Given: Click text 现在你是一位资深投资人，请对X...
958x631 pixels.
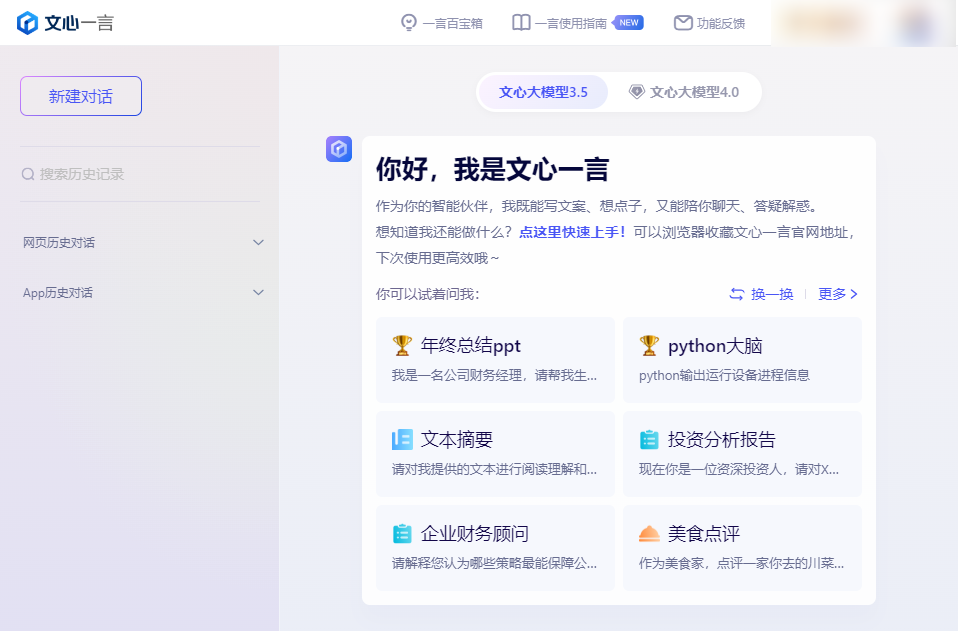Looking at the screenshot, I should point(739,469).
